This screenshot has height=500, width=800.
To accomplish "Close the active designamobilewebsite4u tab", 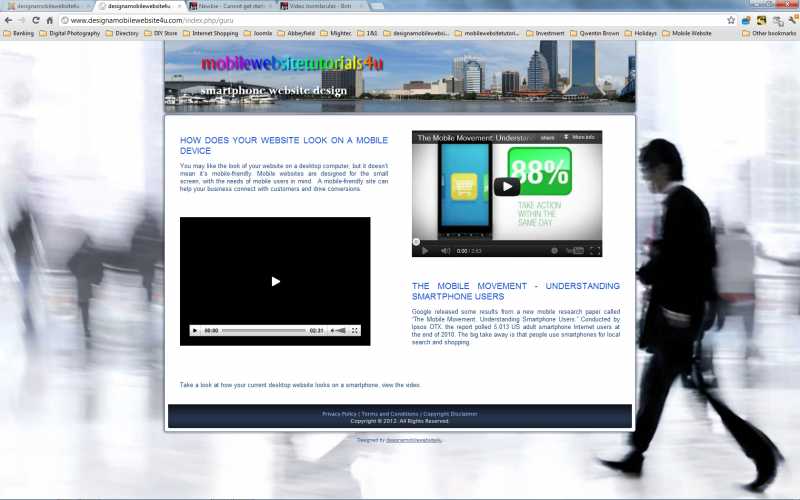I will (x=179, y=6).
